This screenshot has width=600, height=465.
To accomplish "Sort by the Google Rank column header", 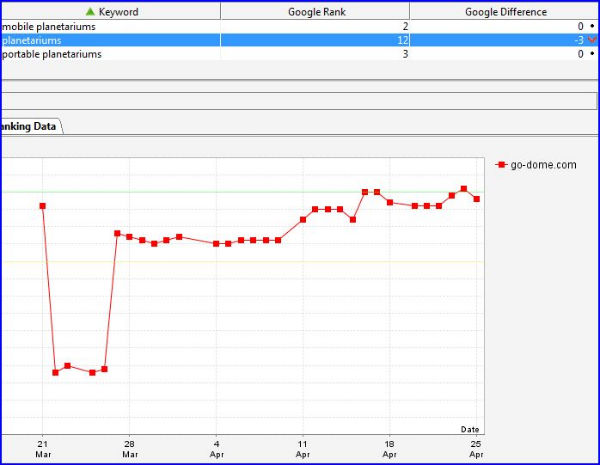I will pyautogui.click(x=316, y=11).
